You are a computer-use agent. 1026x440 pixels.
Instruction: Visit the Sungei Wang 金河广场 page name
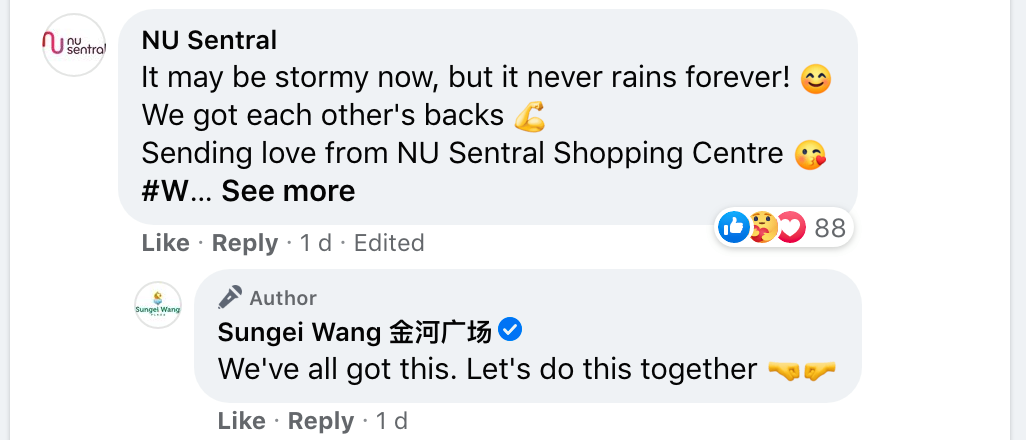point(354,331)
